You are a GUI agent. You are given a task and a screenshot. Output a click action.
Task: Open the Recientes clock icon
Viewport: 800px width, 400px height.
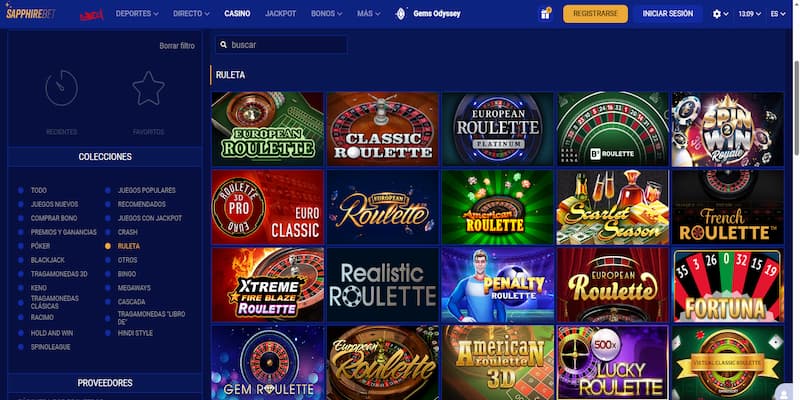coord(62,88)
